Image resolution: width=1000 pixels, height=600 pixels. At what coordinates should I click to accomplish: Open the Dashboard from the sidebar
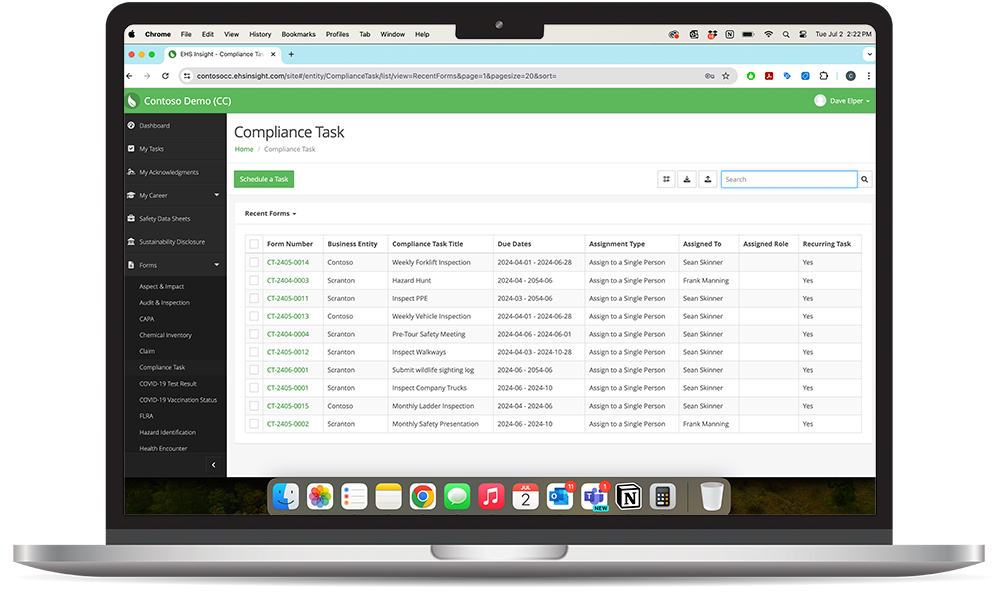coord(160,125)
